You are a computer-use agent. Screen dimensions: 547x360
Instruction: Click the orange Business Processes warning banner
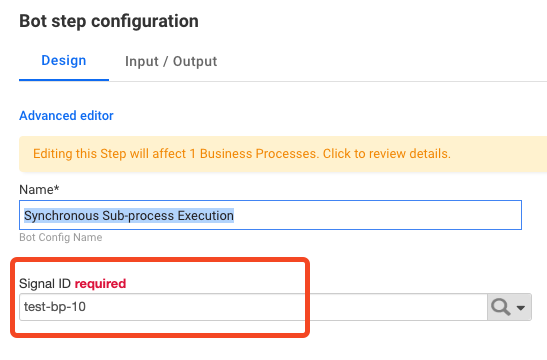283,154
